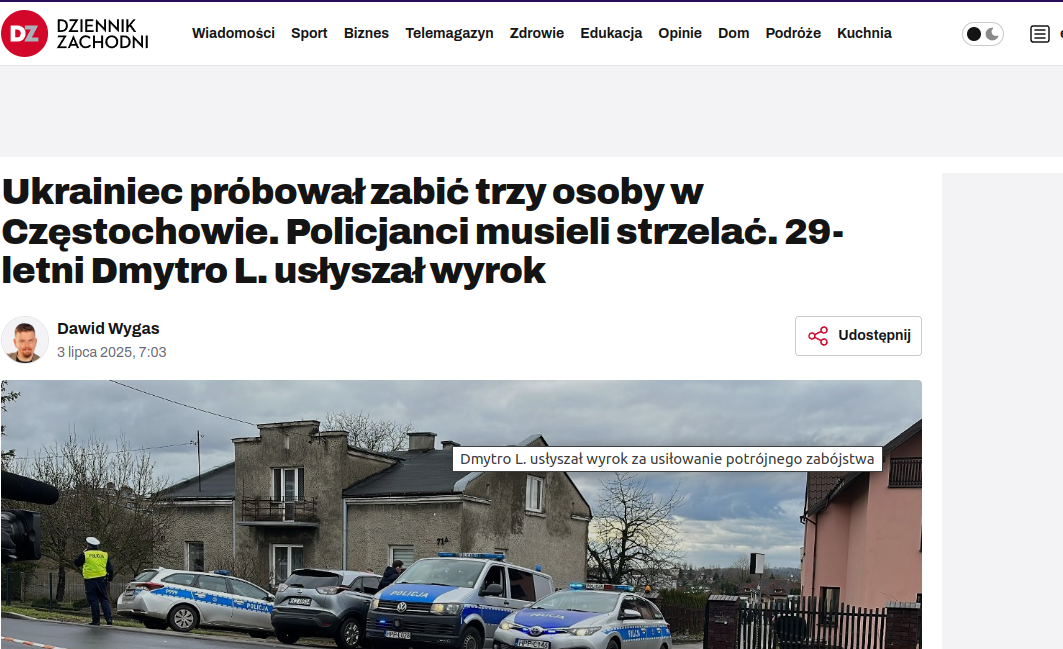The height and width of the screenshot is (649, 1063).
Task: Navigate to Edukacja
Action: pyautogui.click(x=611, y=33)
